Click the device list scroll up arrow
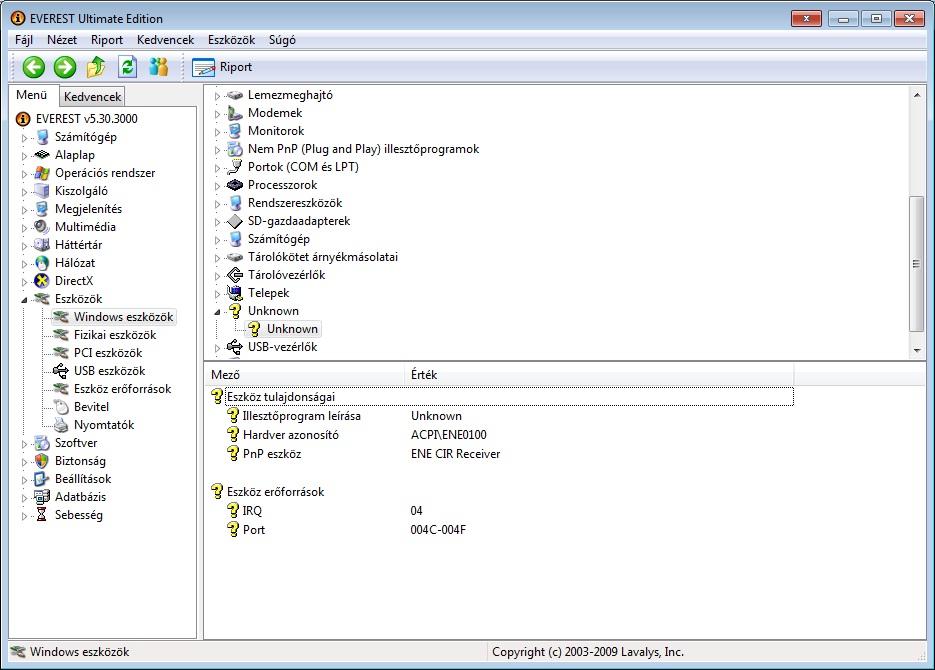The width and height of the screenshot is (935, 670). point(917,95)
